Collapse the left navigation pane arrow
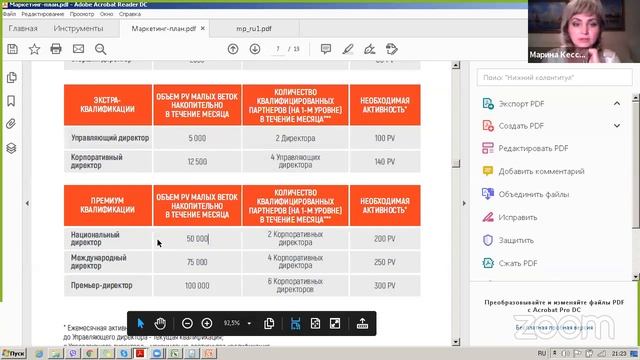640x360 pixels. pyautogui.click(x=27, y=203)
